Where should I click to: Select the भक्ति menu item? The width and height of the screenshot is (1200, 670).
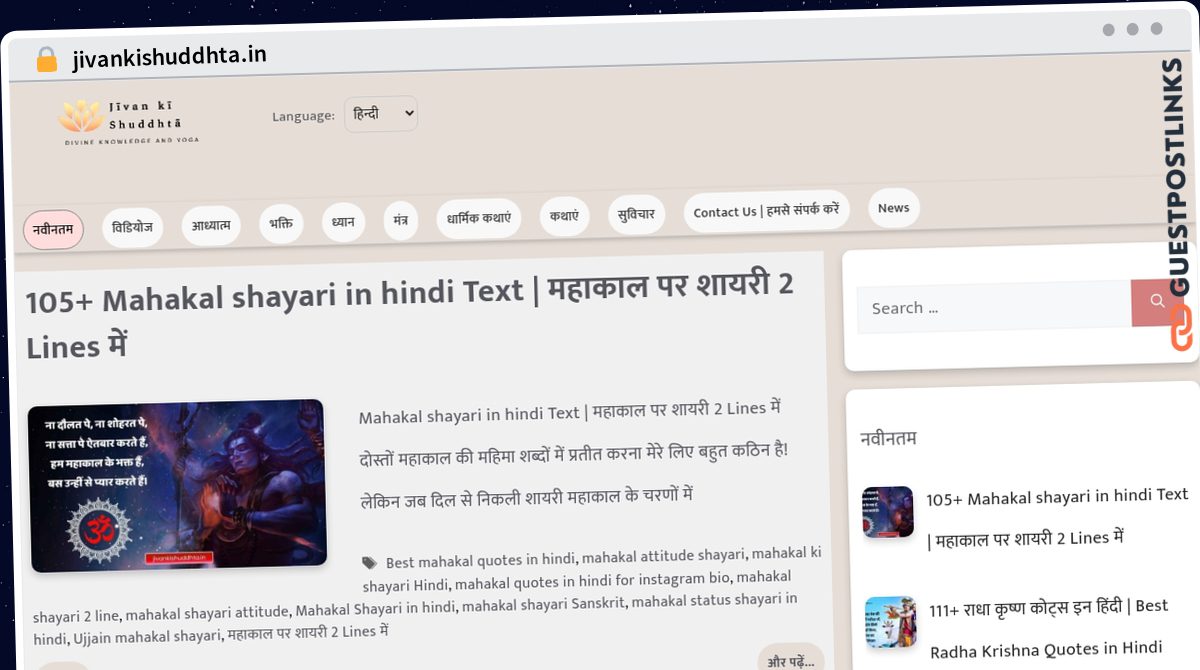(x=281, y=222)
